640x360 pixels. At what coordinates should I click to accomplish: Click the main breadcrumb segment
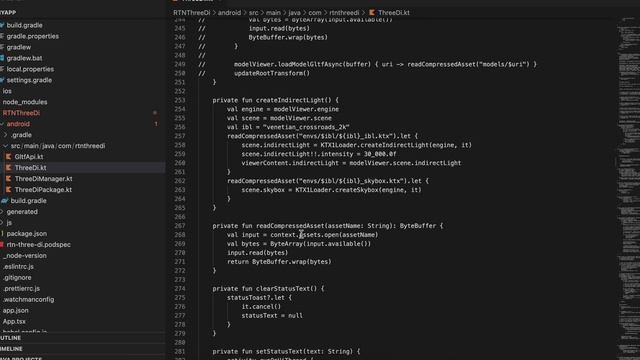pyautogui.click(x=273, y=13)
